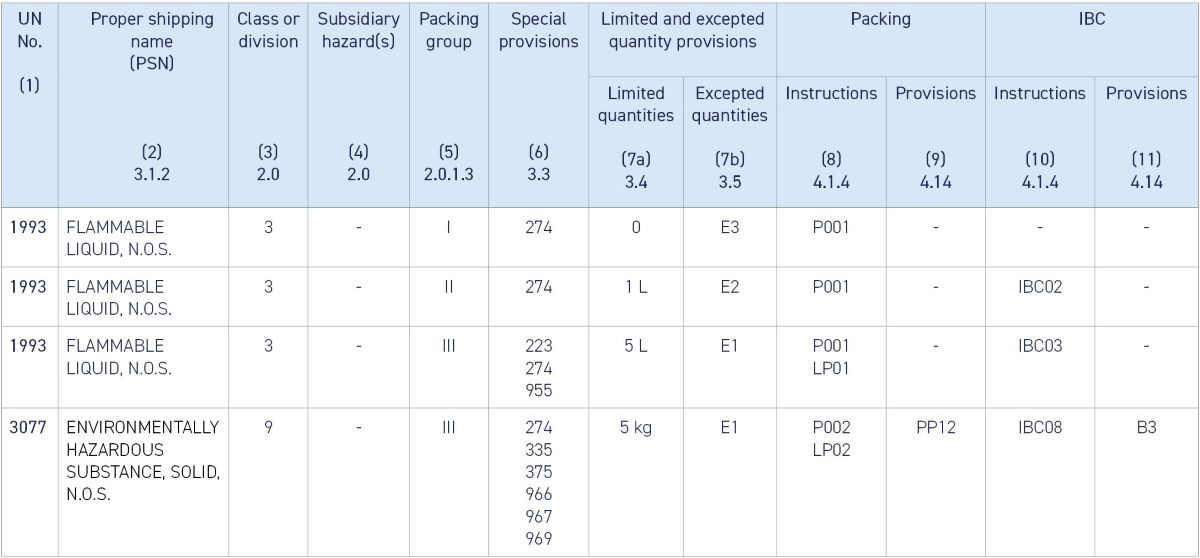1200x558 pixels.
Task: Click the E3 excepted quantity cell
Action: coord(730,227)
